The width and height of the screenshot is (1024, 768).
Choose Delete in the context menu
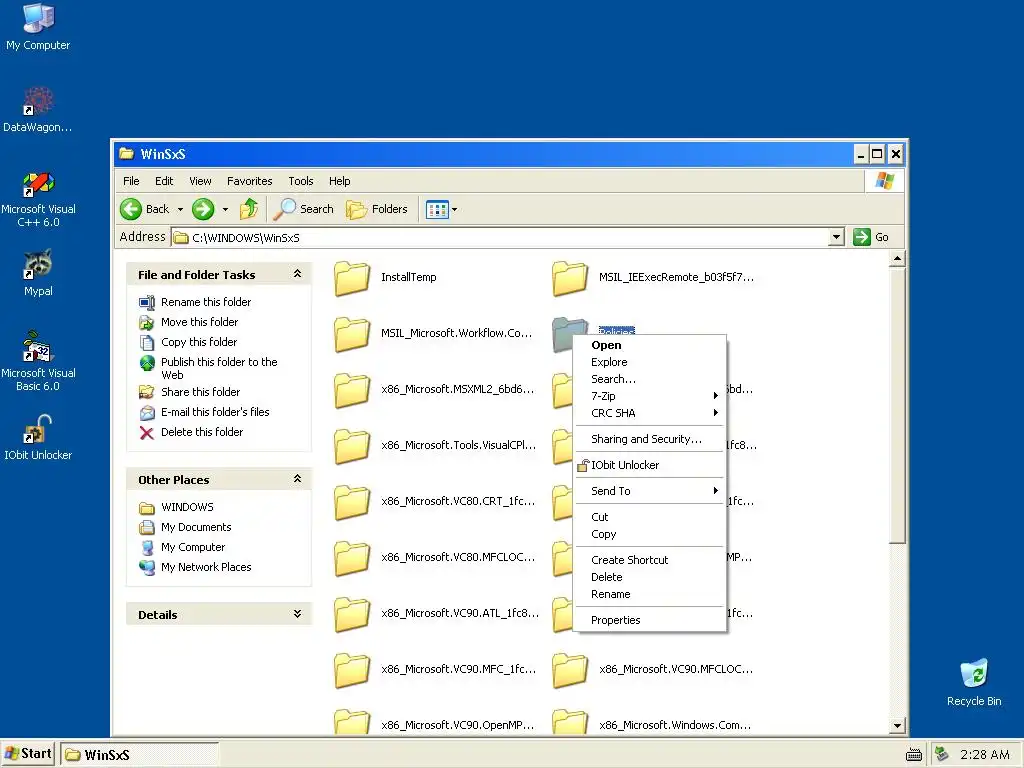tap(650, 577)
